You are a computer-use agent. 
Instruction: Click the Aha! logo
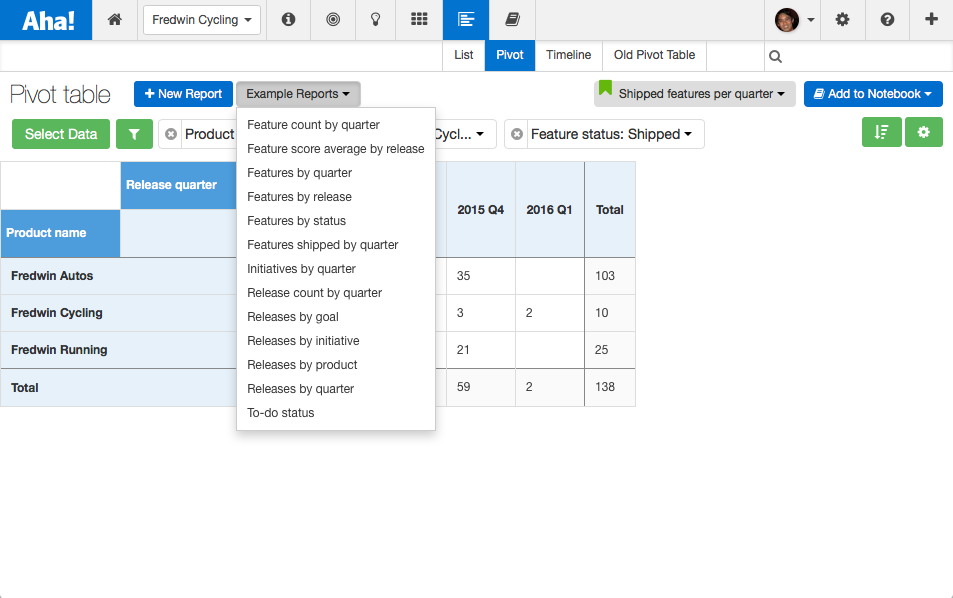coord(46,20)
